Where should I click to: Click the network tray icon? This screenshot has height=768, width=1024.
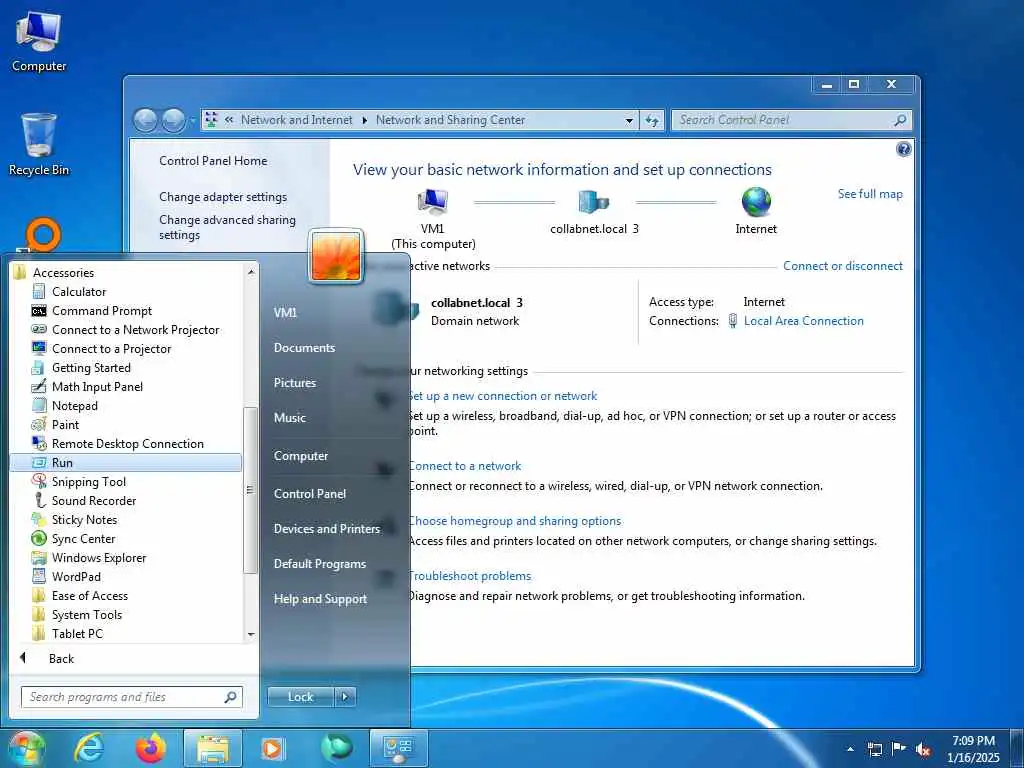point(874,750)
